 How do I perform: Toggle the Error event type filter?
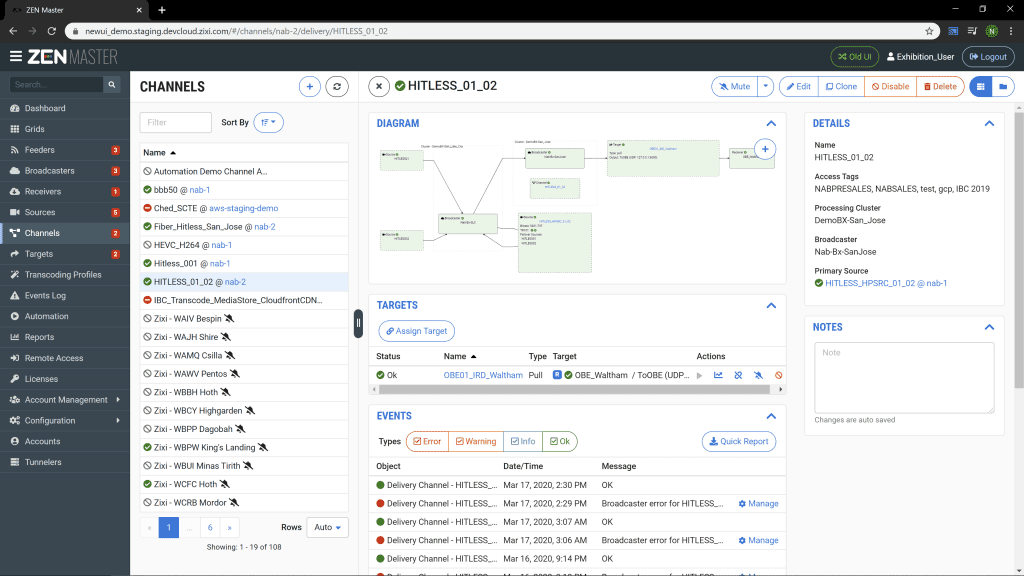click(427, 441)
